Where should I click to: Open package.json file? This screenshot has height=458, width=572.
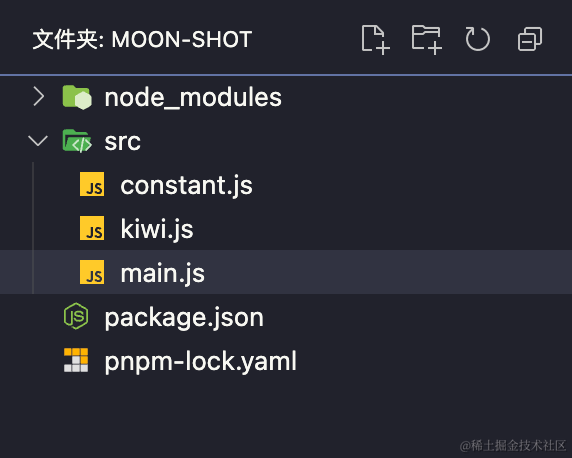184,317
